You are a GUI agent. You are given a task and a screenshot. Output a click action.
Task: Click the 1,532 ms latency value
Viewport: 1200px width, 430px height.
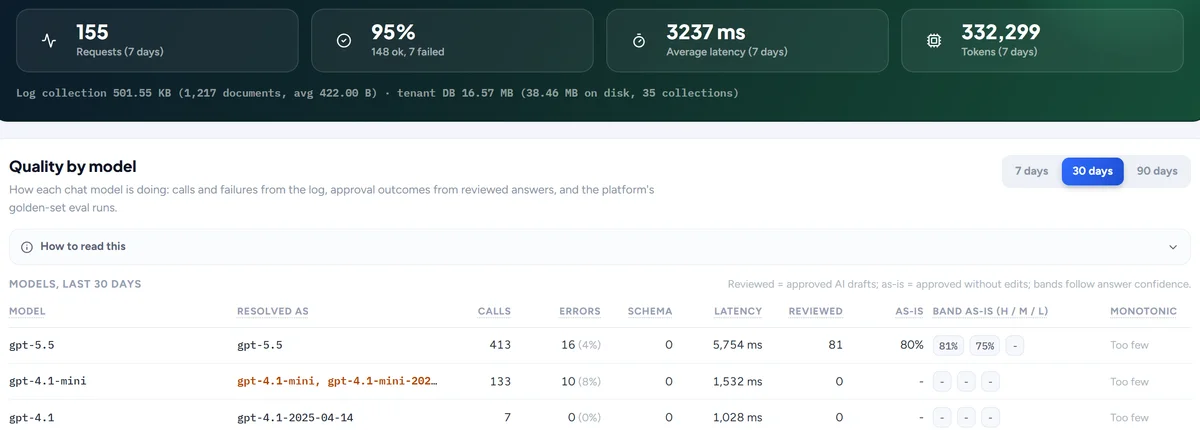tap(737, 382)
